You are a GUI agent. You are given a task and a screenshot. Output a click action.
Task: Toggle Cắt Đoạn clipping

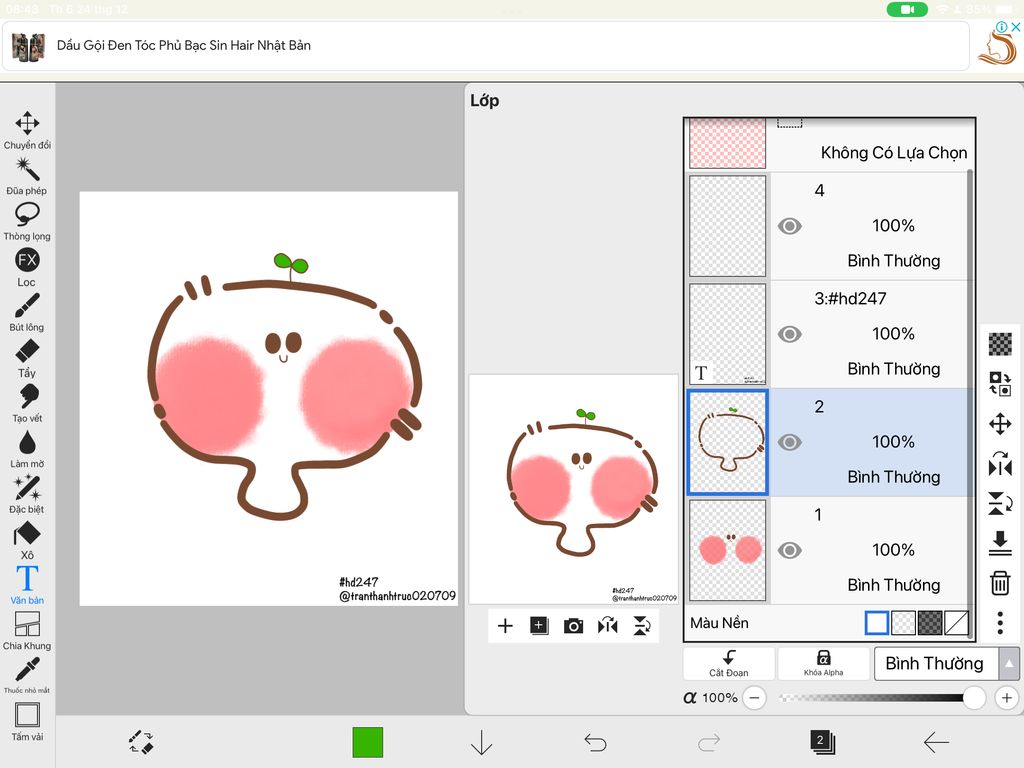(x=729, y=664)
